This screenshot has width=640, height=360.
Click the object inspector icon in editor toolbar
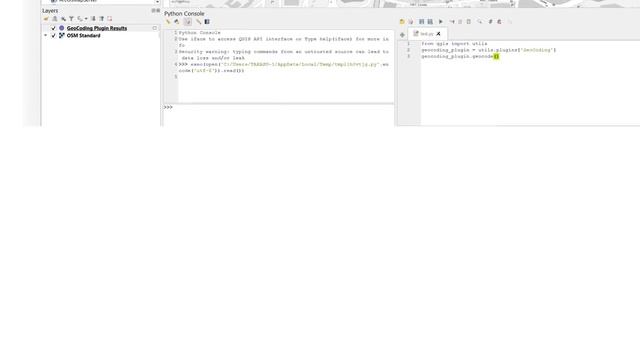[510, 22]
